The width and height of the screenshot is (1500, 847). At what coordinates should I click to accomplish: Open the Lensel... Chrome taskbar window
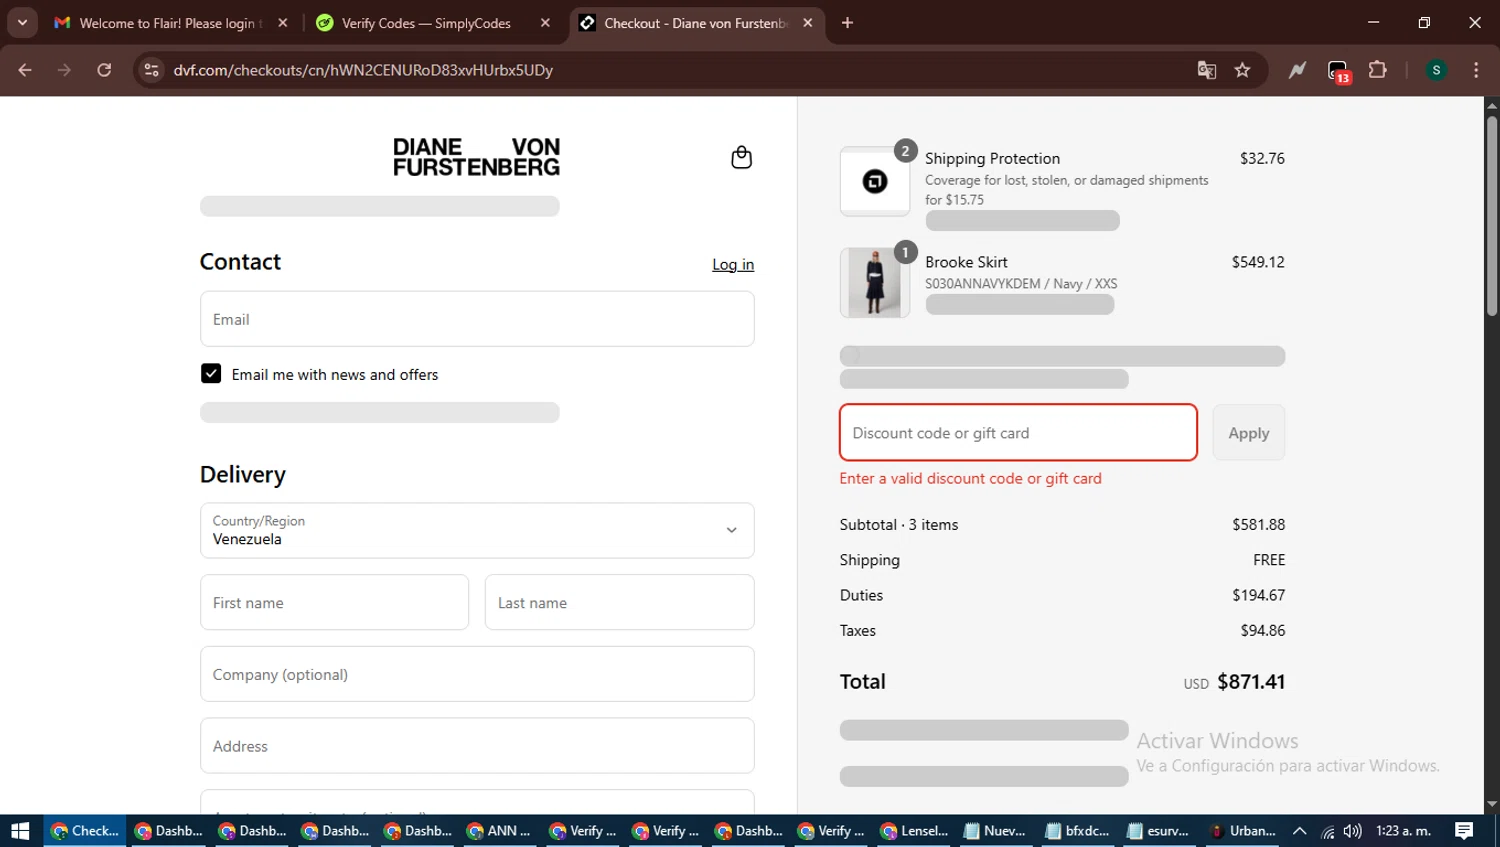[x=915, y=831]
